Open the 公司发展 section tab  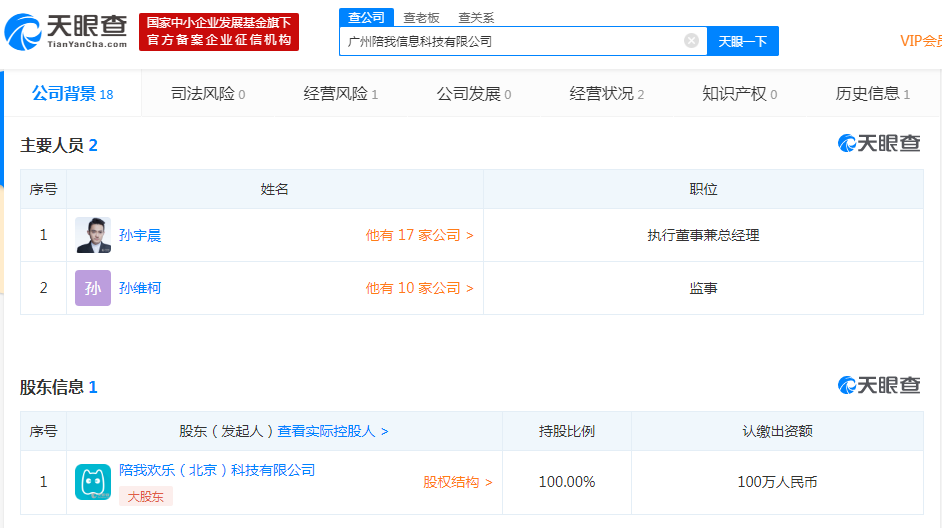[x=474, y=94]
